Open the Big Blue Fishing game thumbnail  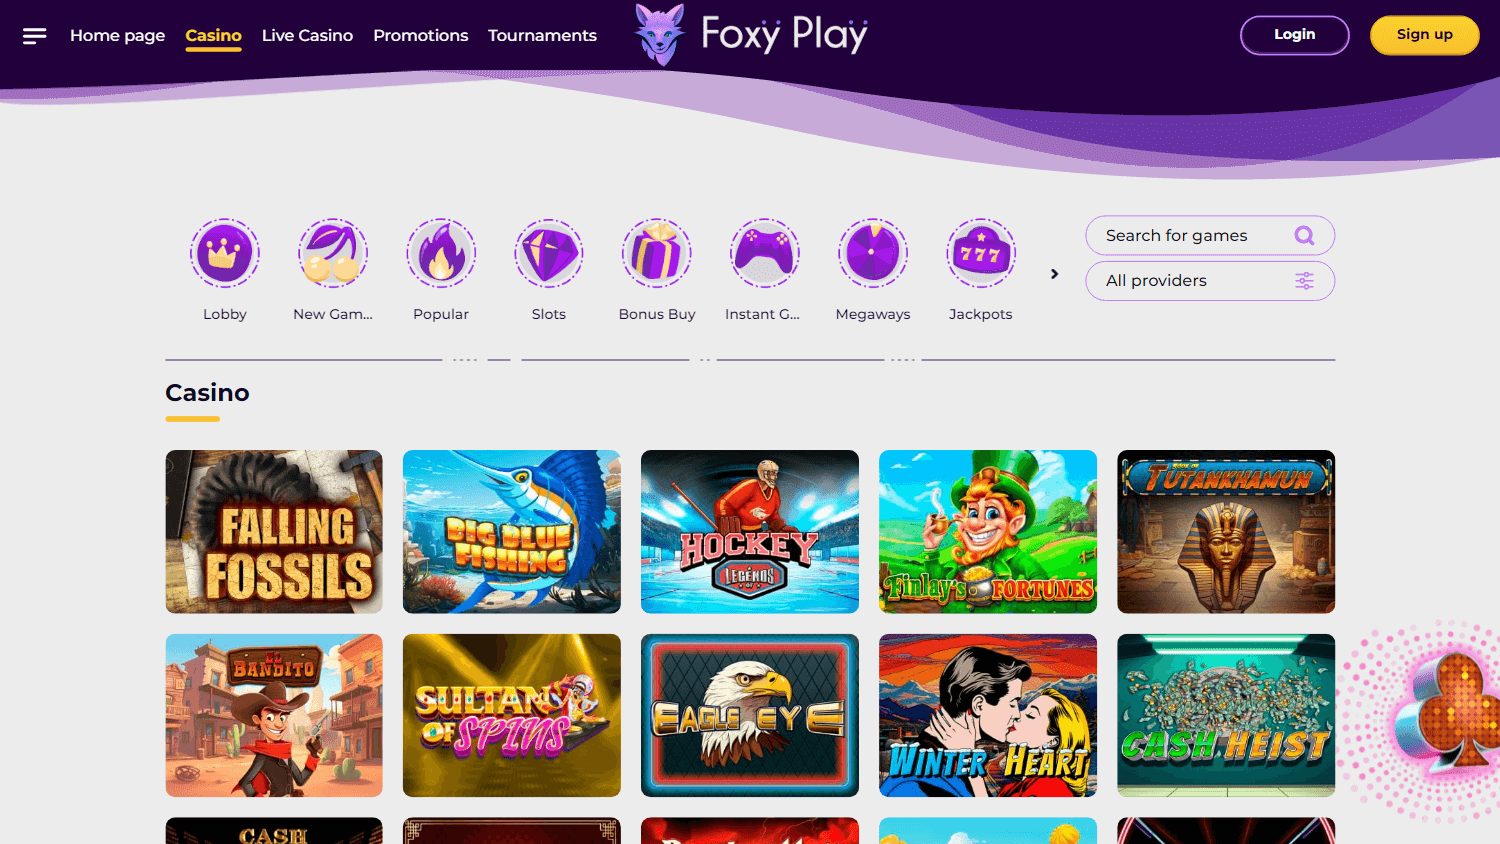(x=512, y=532)
